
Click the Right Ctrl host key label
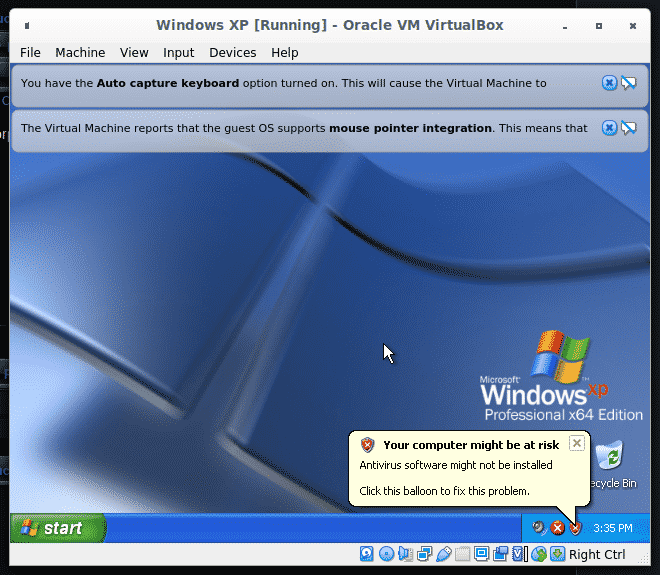[597, 554]
